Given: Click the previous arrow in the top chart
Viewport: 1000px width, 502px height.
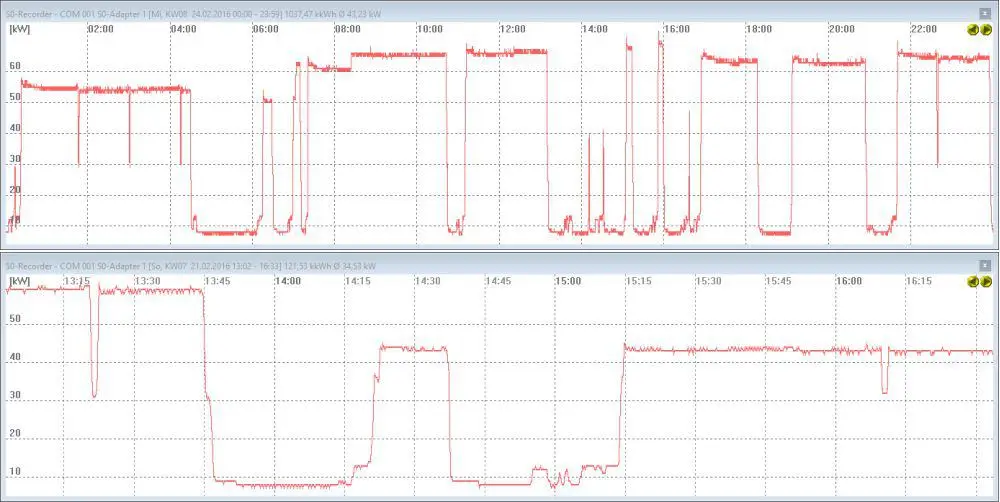Looking at the screenshot, I should click(x=973, y=30).
